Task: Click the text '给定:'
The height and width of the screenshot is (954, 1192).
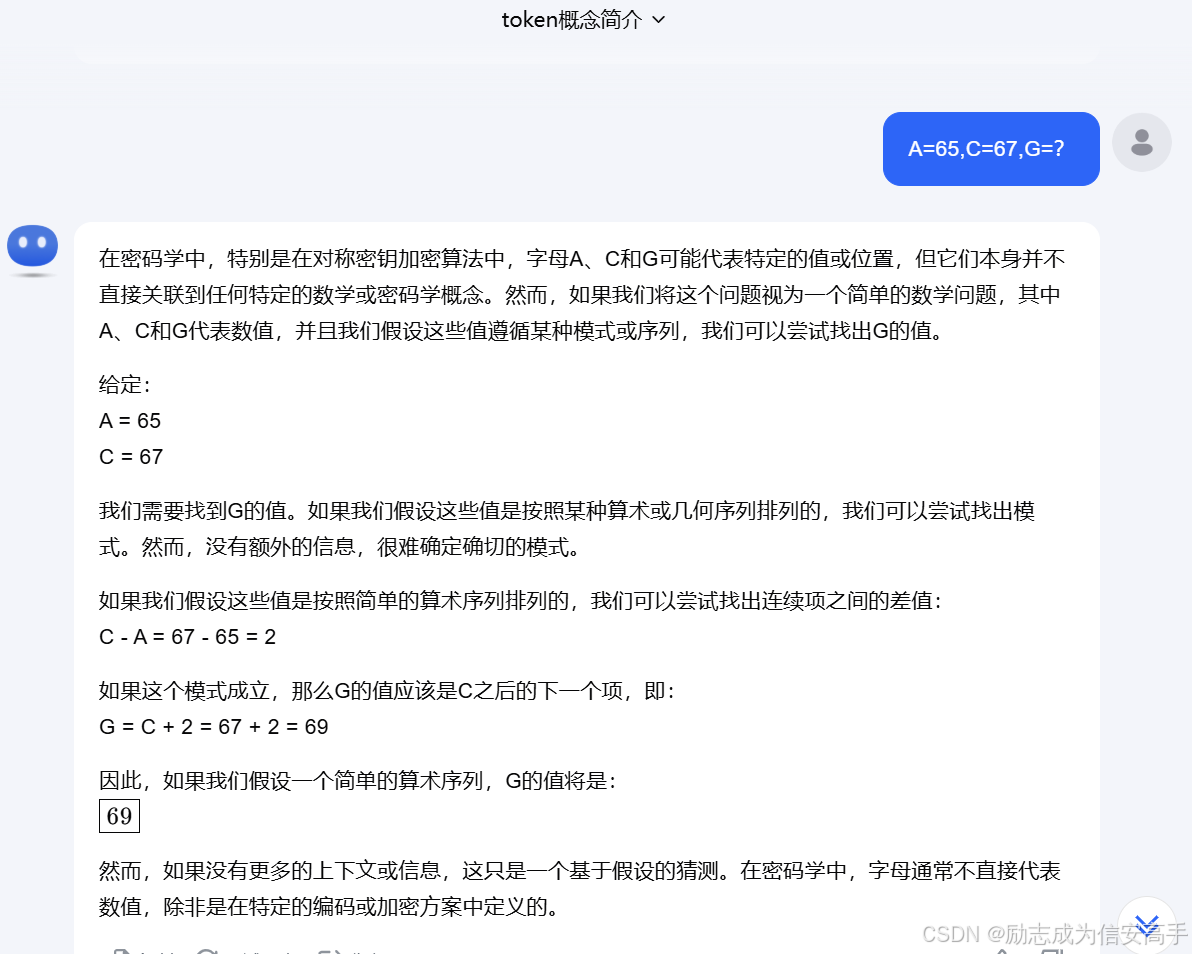Action: tap(125, 385)
